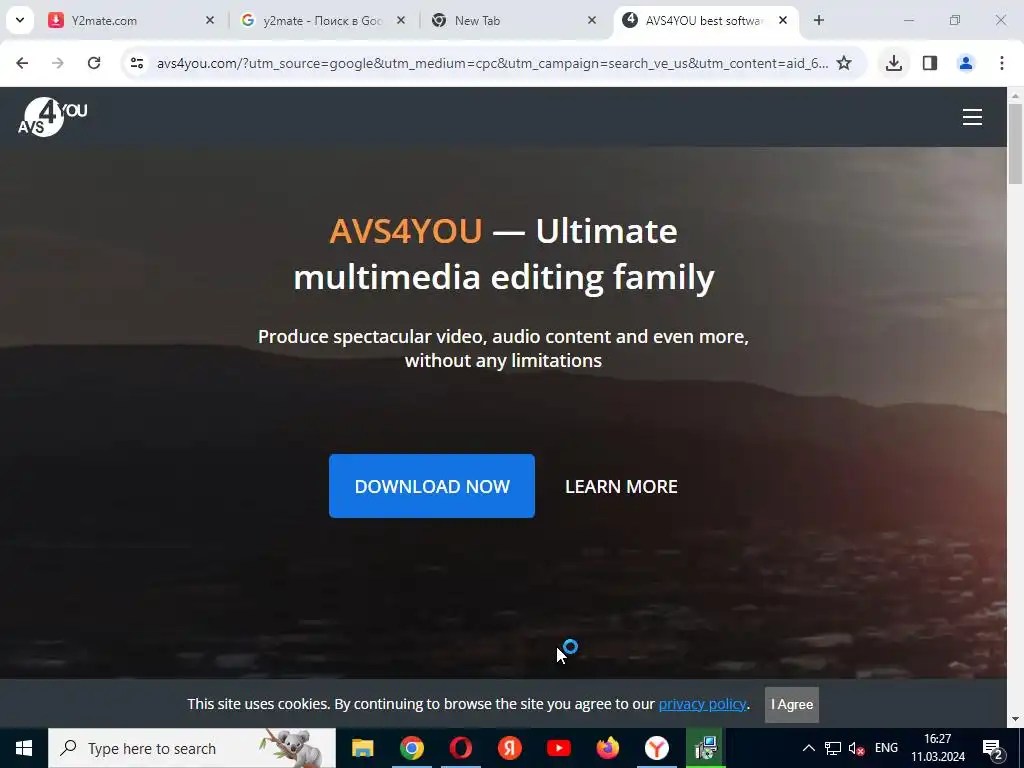Viewport: 1024px width, 768px height.
Task: Open the installer app on taskbar
Action: (x=705, y=748)
